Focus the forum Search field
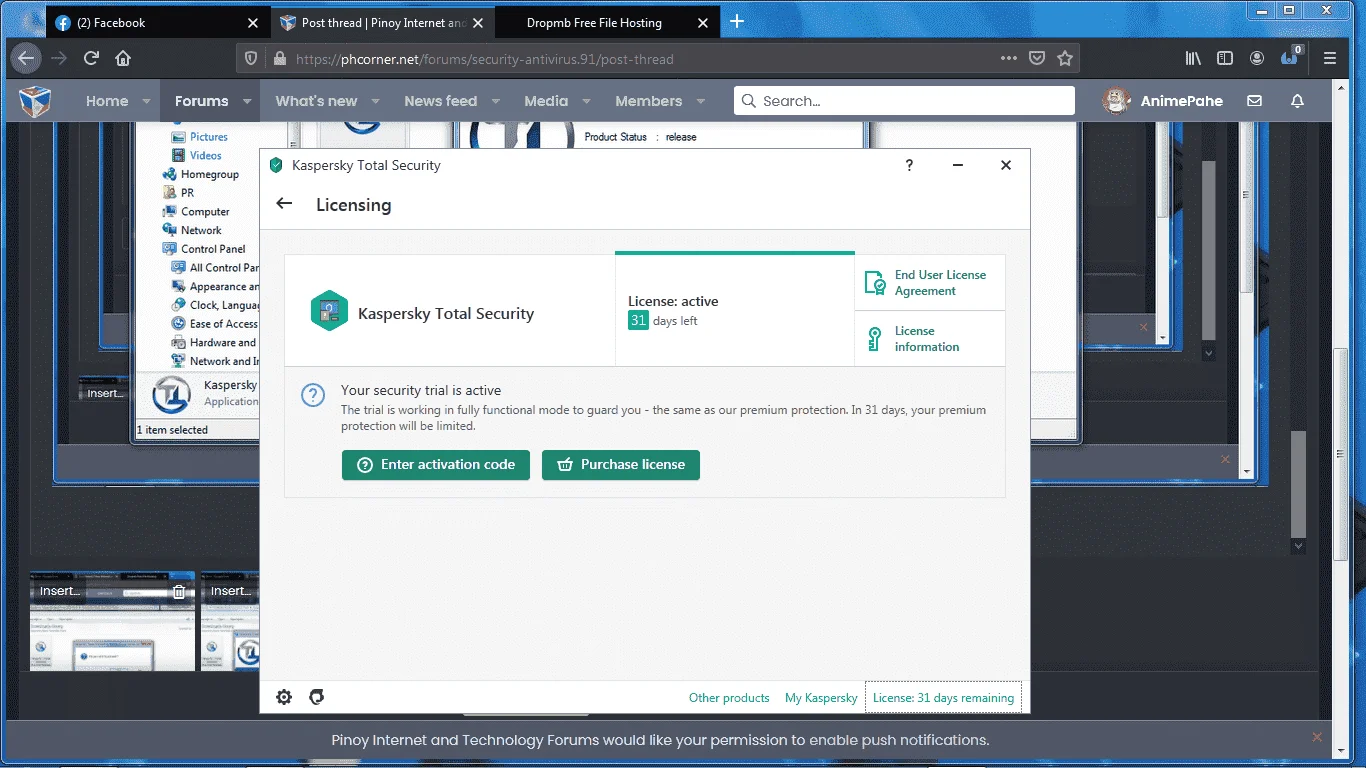The height and width of the screenshot is (768, 1366). coord(904,101)
